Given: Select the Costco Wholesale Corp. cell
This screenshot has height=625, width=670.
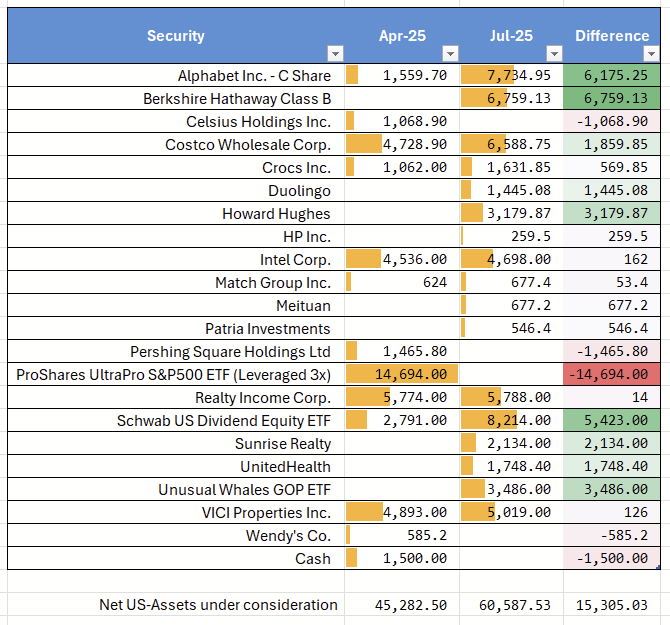Looking at the screenshot, I should click(176, 145).
